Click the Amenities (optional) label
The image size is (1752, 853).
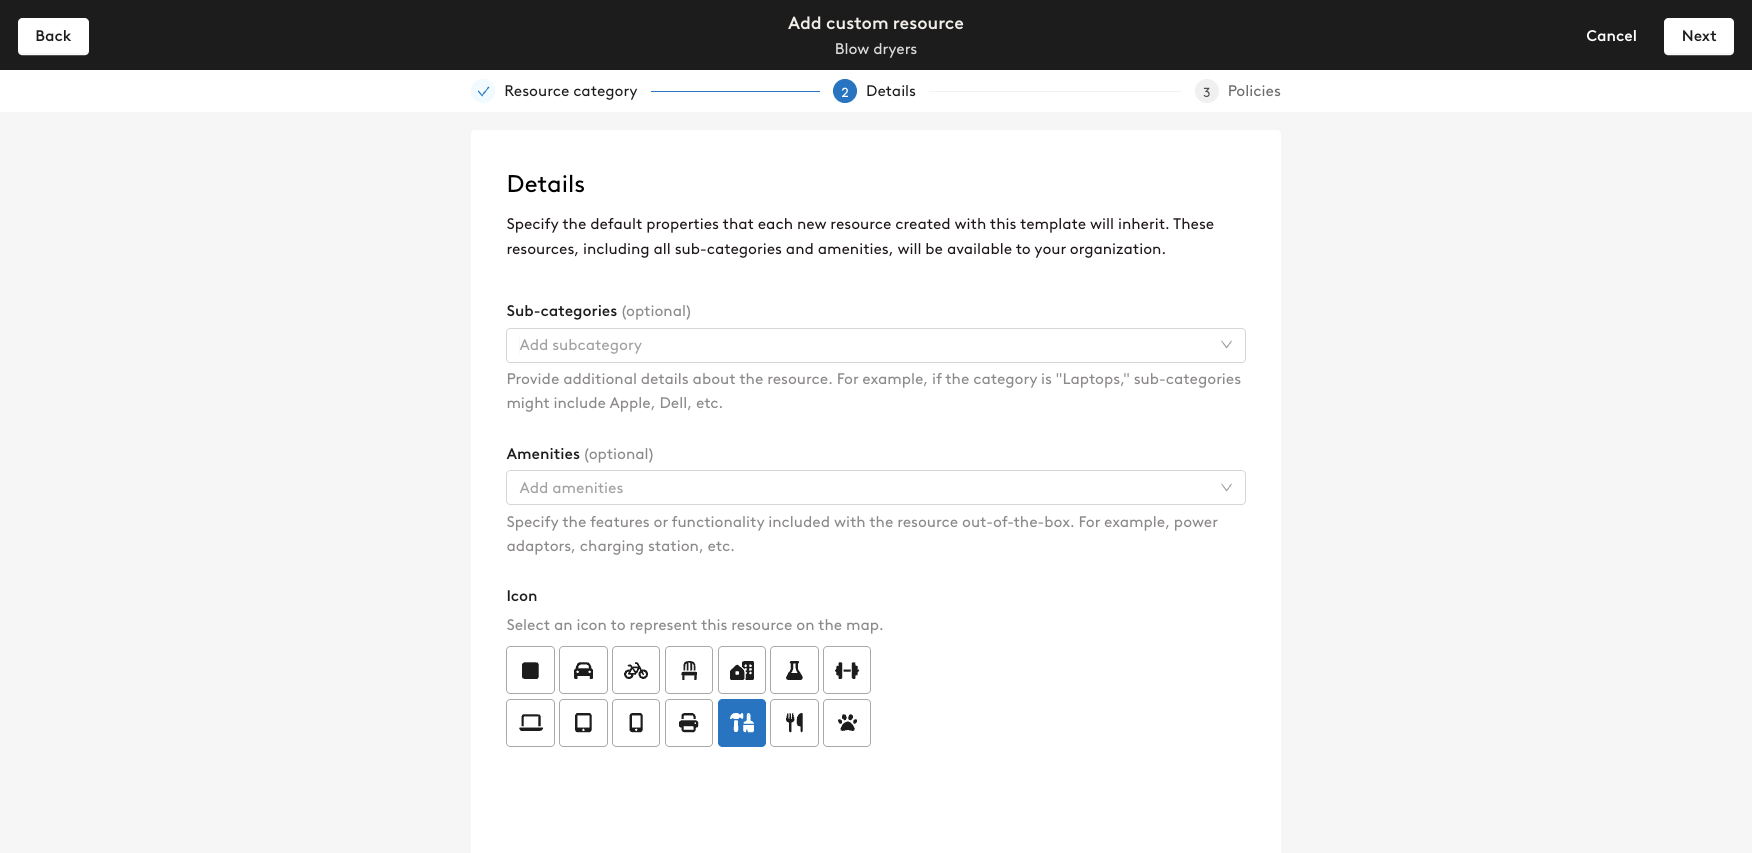[580, 454]
